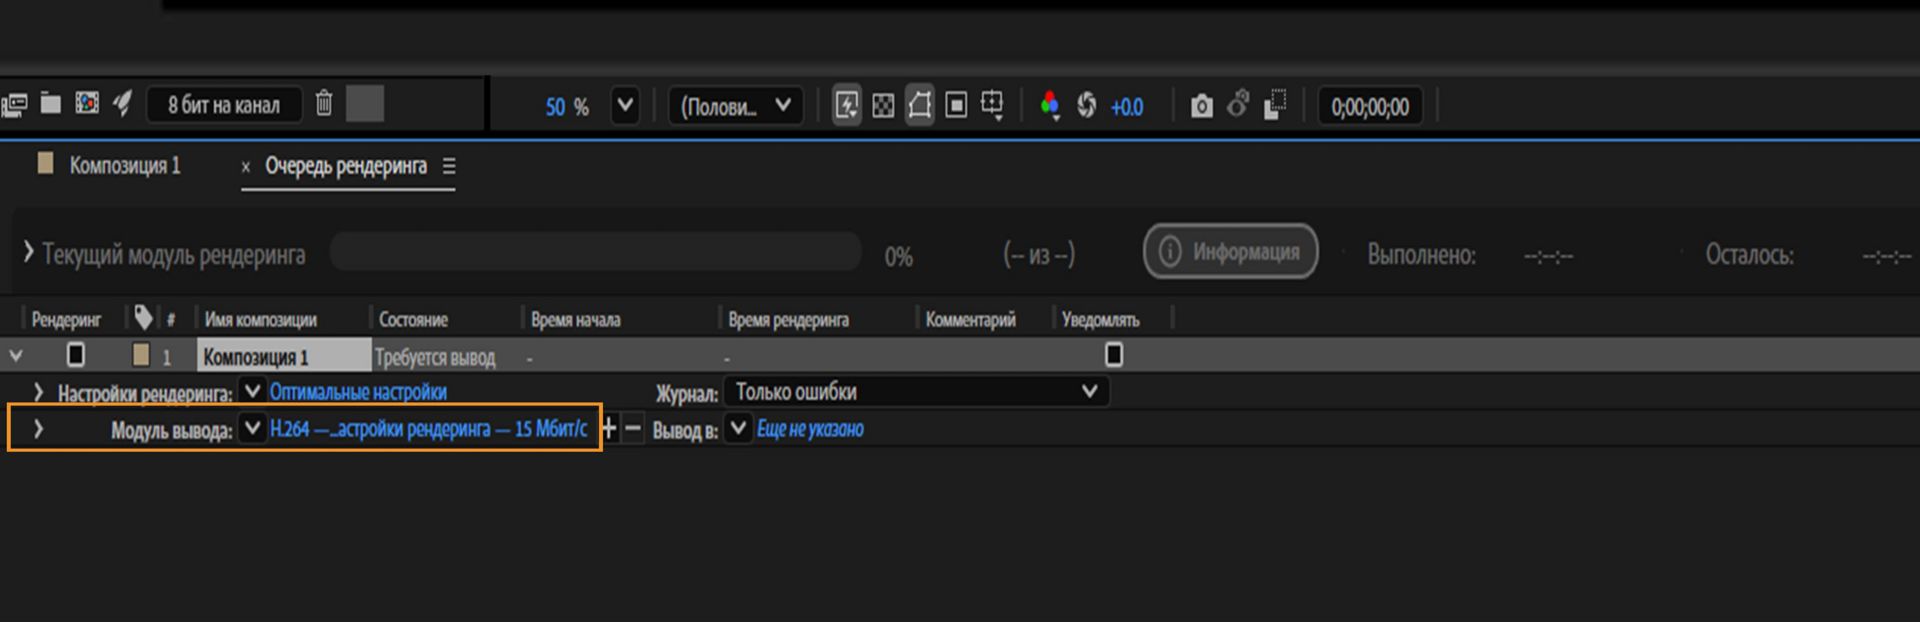The width and height of the screenshot is (1920, 622).
Task: Close the 'Очередь рендеринга' tab with the x
Action: click(x=246, y=167)
